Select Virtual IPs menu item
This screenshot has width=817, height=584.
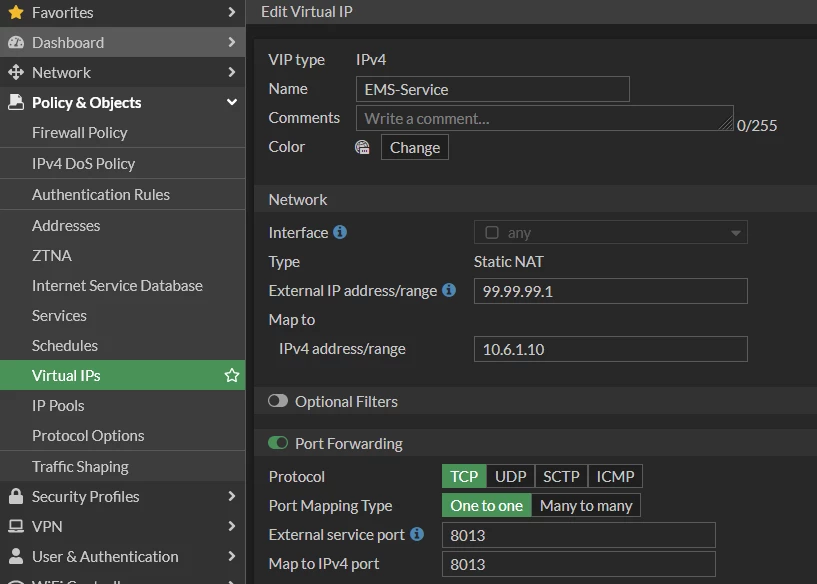coord(122,375)
